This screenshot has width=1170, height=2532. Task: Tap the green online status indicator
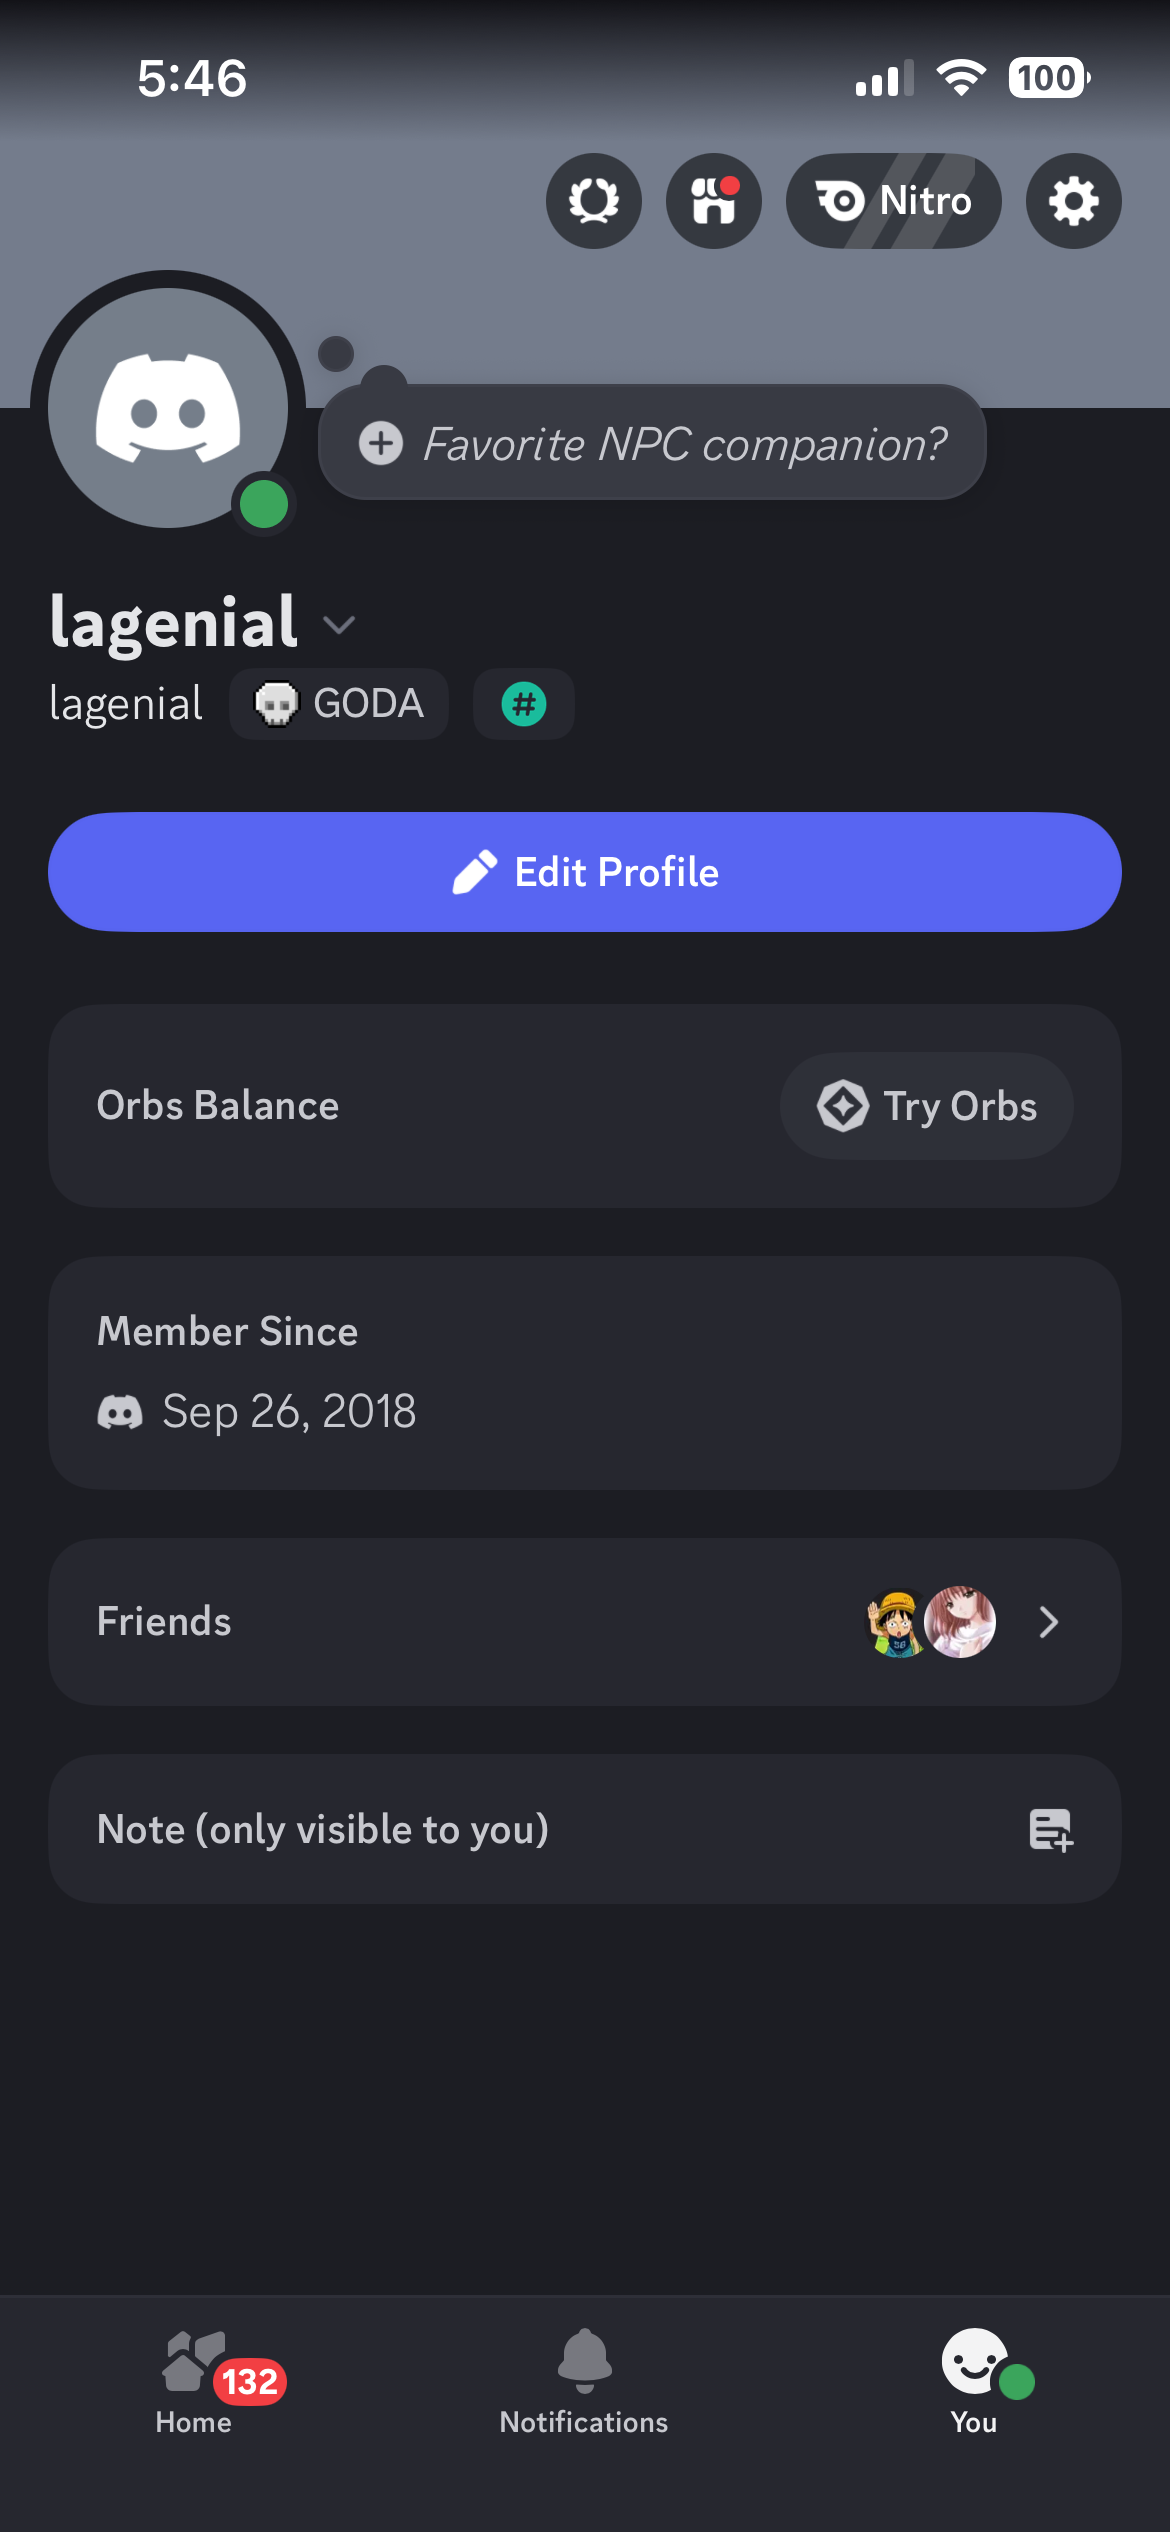coord(264,504)
